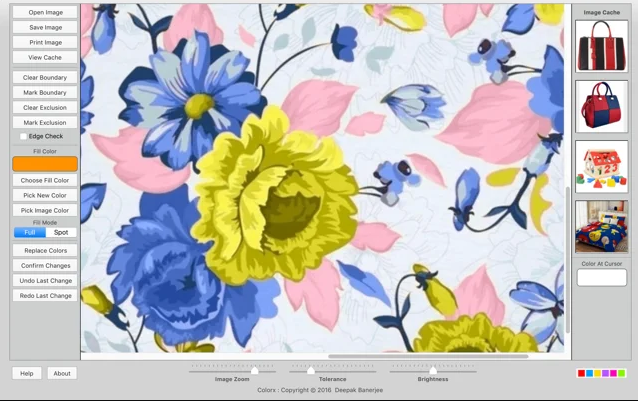Click Print Image button
Screen dimensions: 638x401
45,42
